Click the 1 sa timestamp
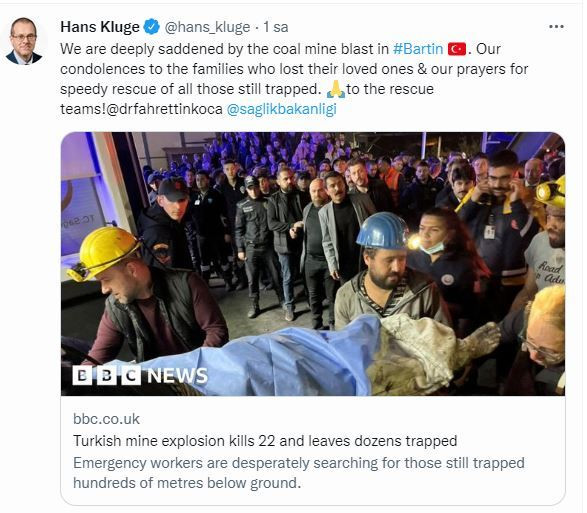This screenshot has height=513, width=587. click(276, 27)
